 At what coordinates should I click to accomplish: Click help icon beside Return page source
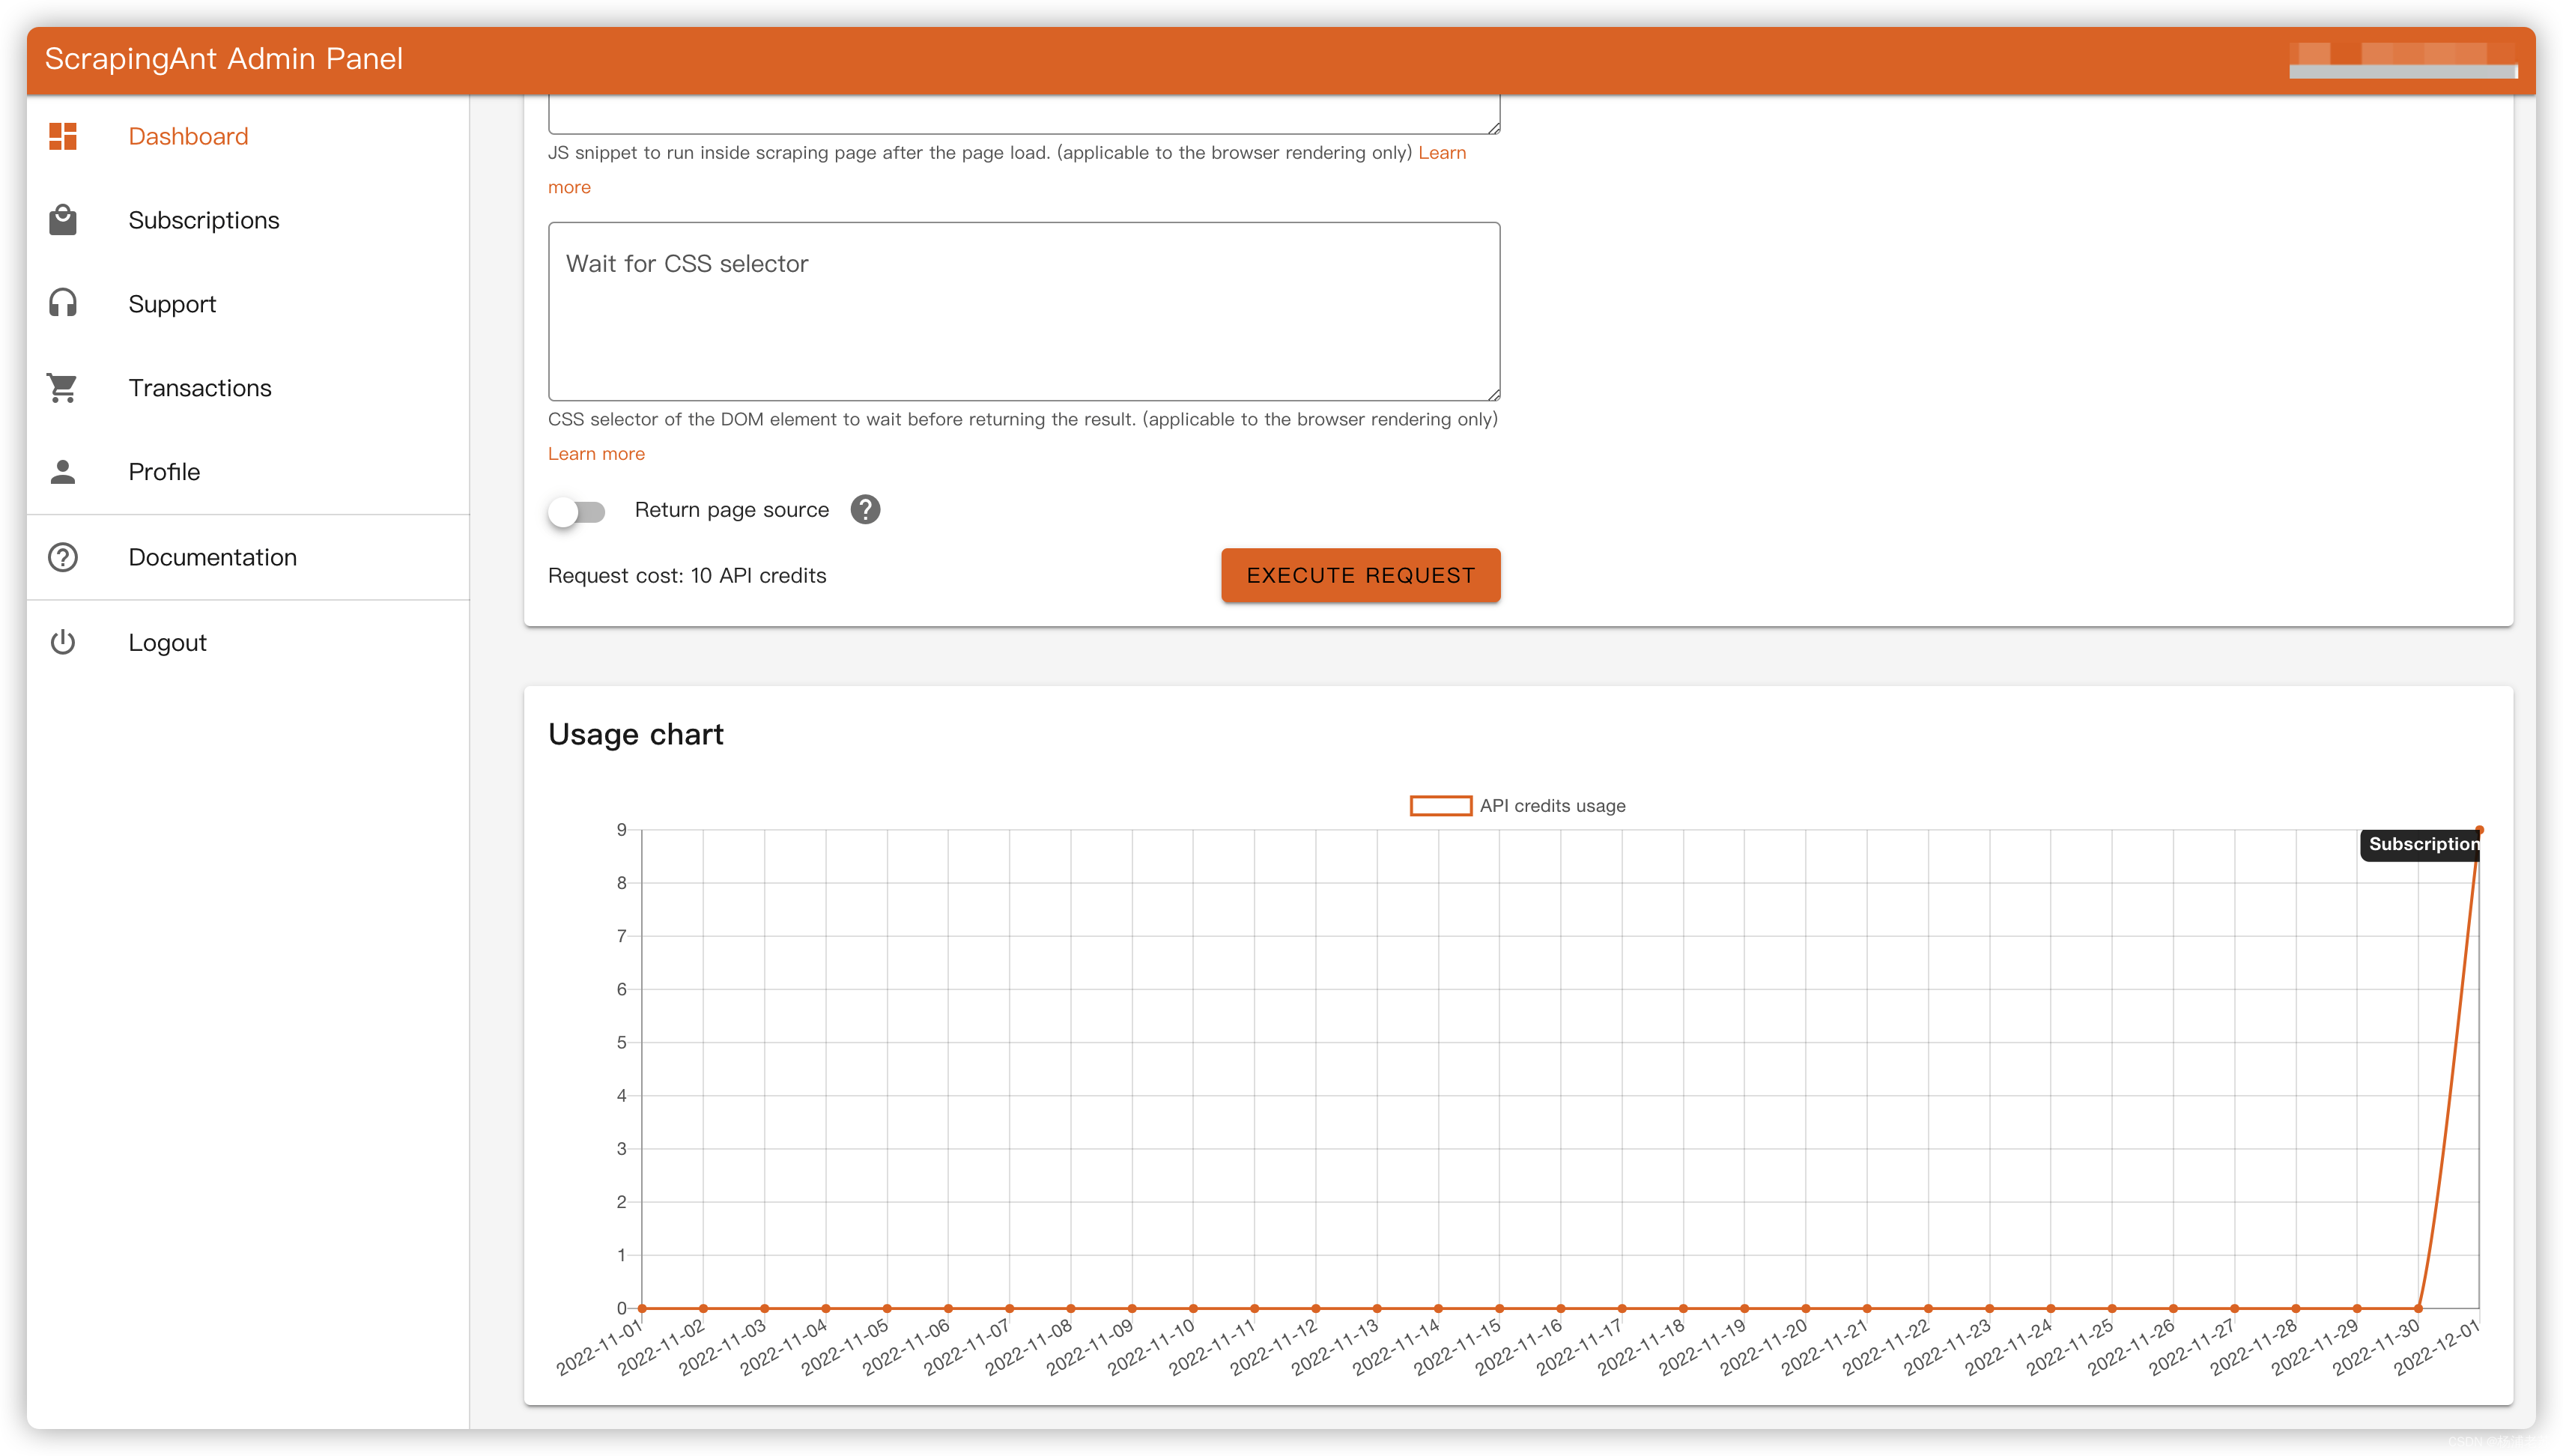point(865,510)
